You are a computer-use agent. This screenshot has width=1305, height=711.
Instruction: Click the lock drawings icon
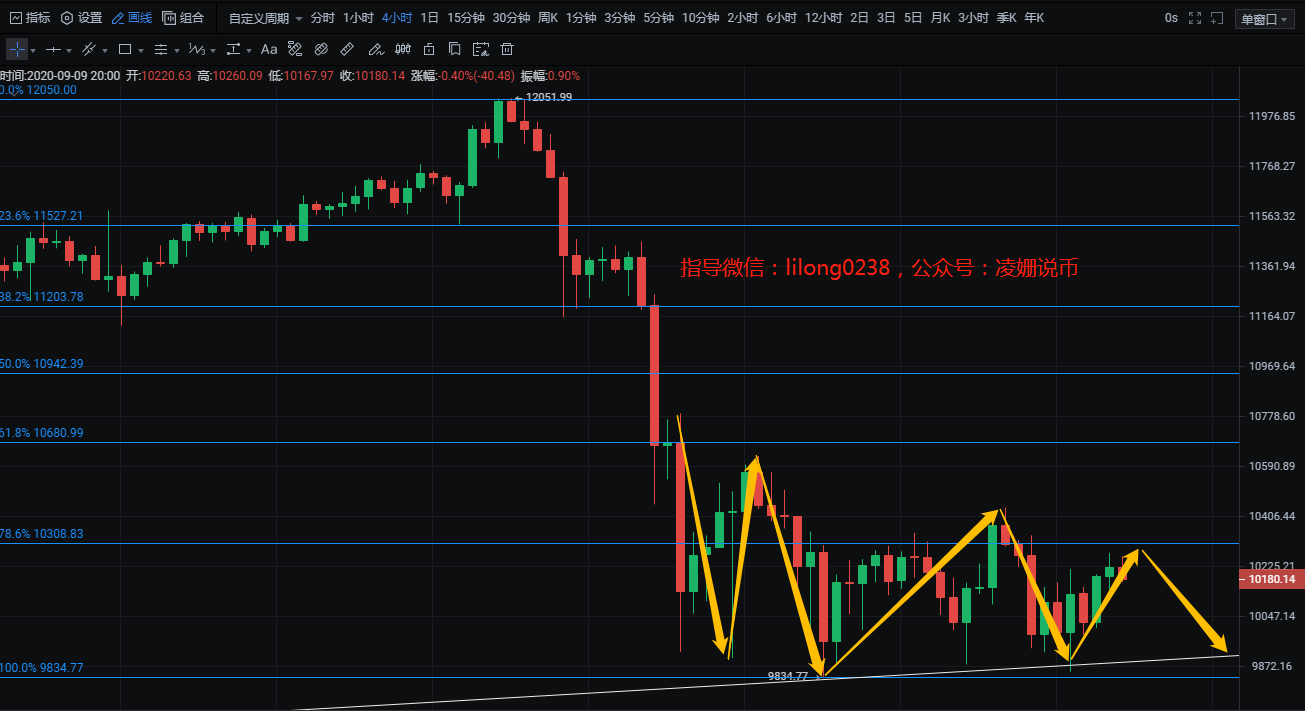click(429, 49)
